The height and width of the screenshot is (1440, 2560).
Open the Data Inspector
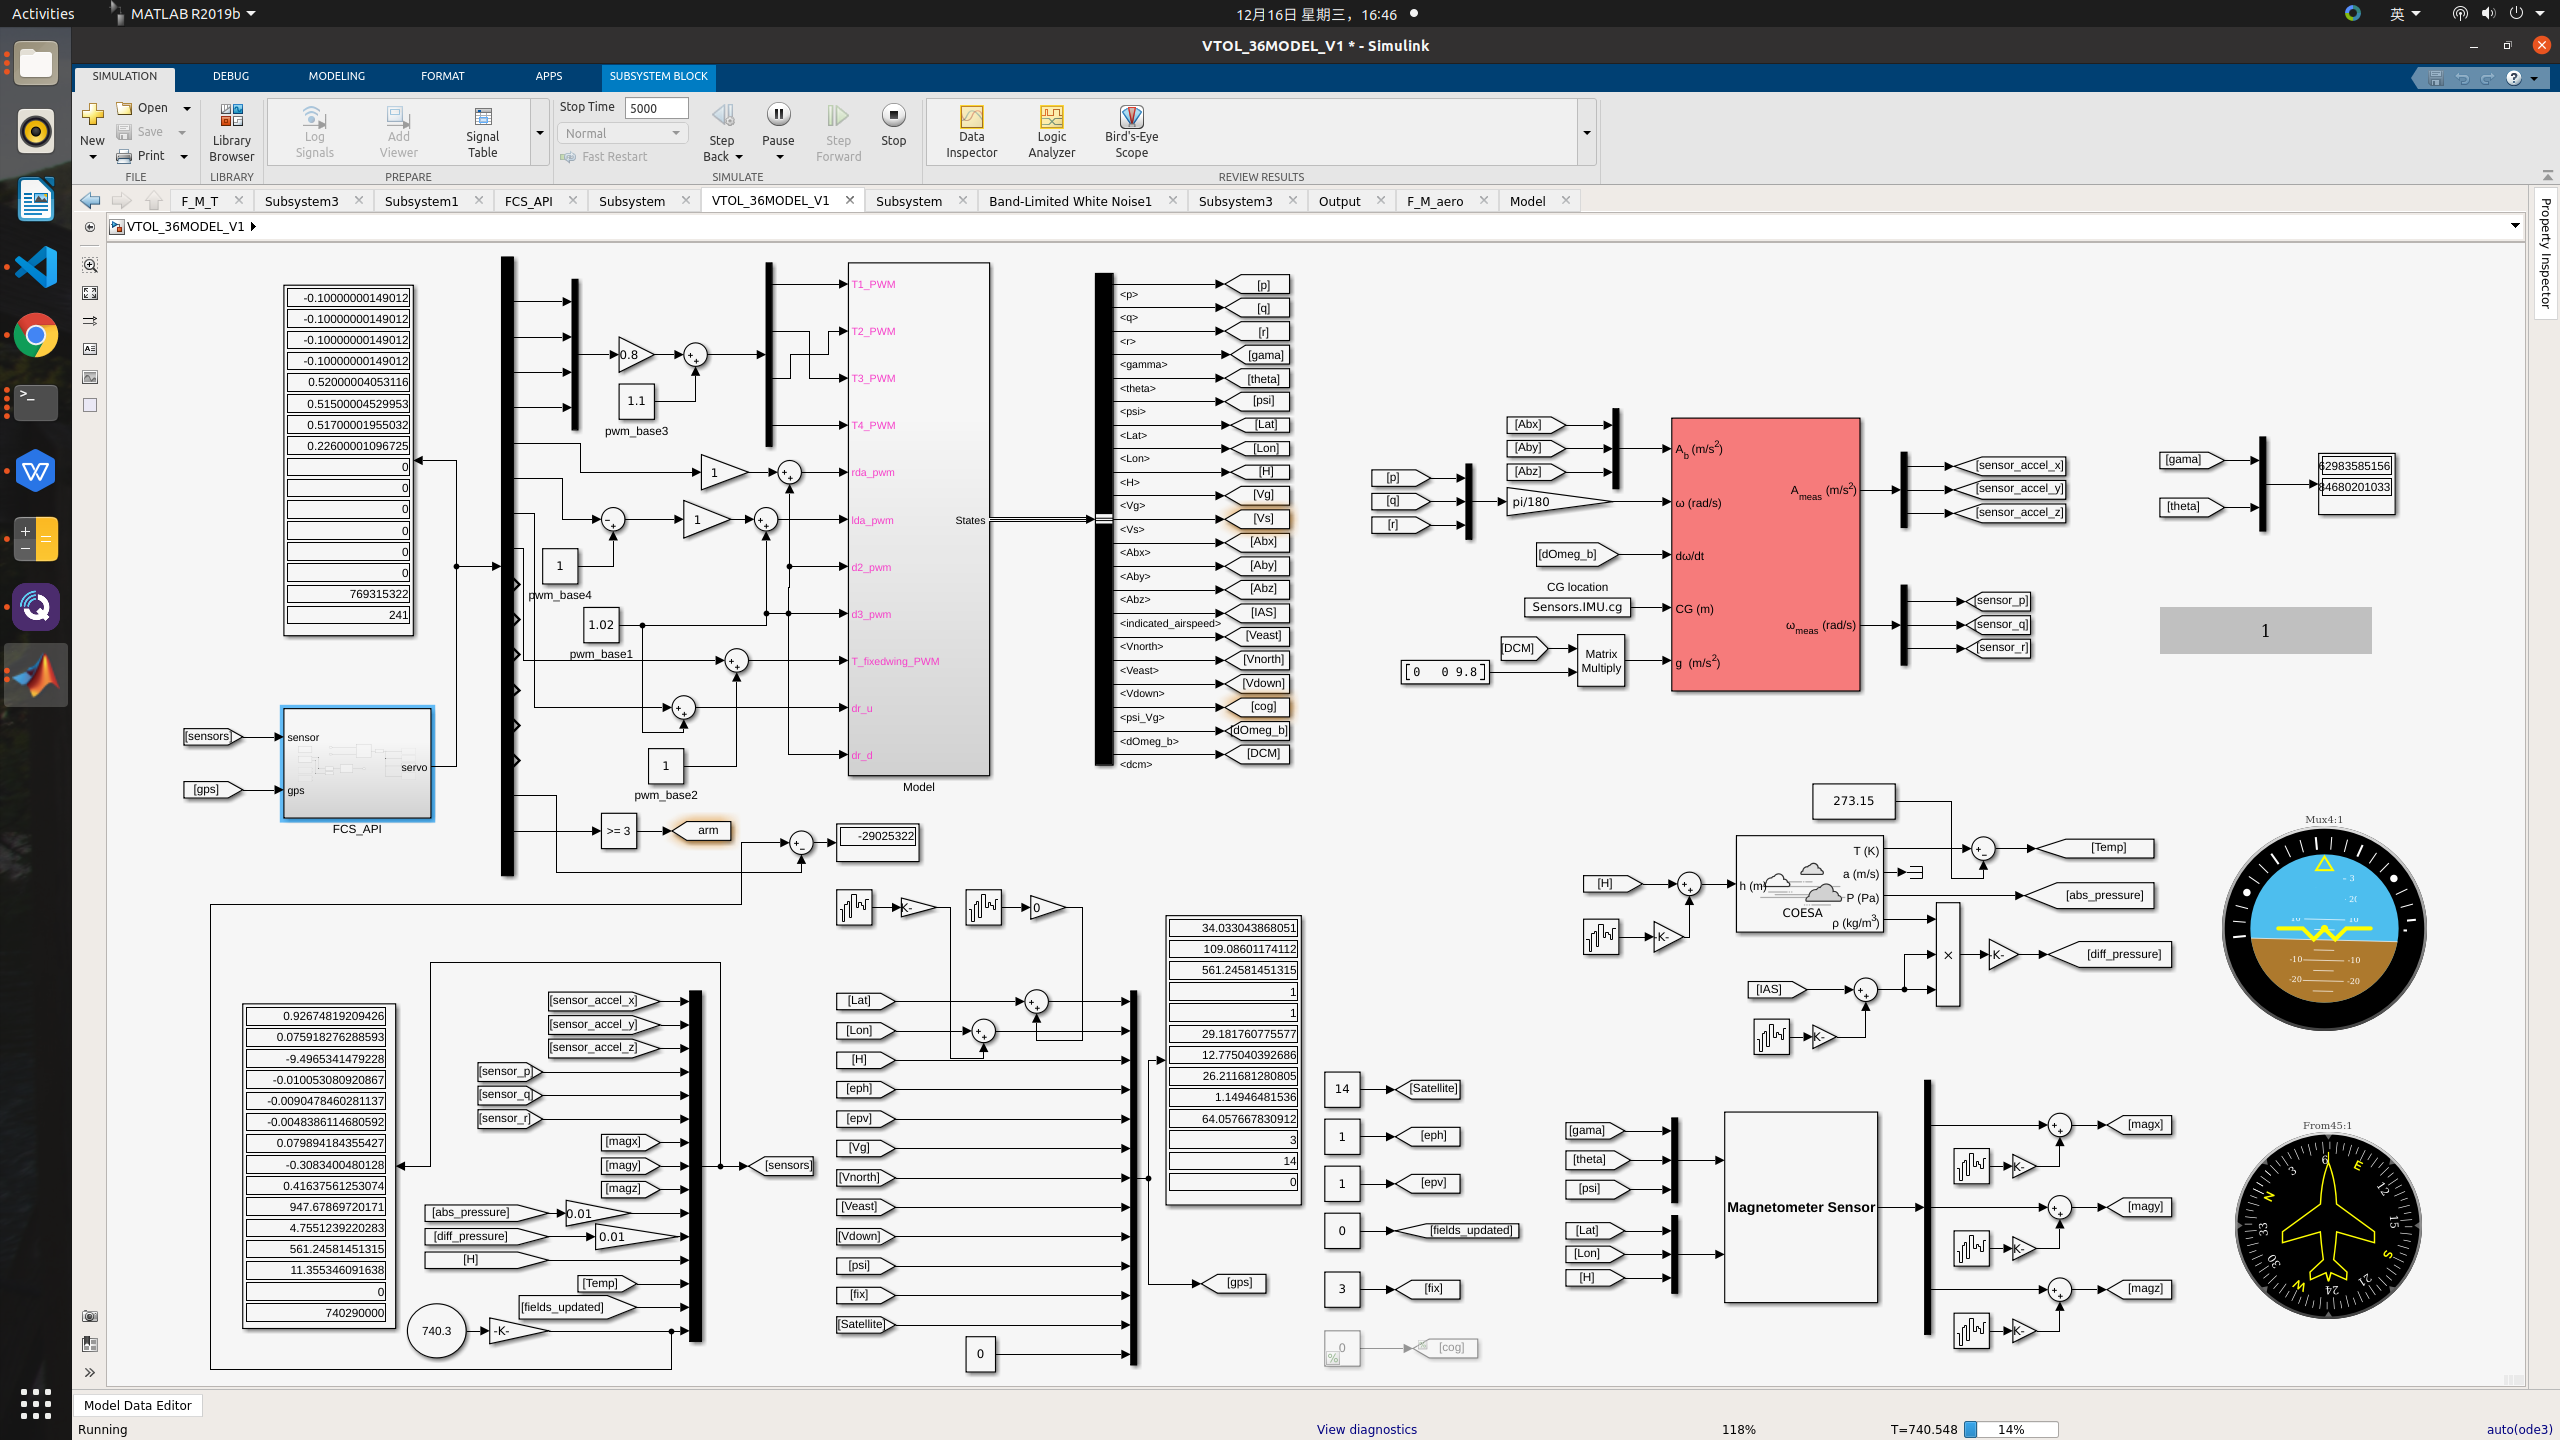(971, 132)
